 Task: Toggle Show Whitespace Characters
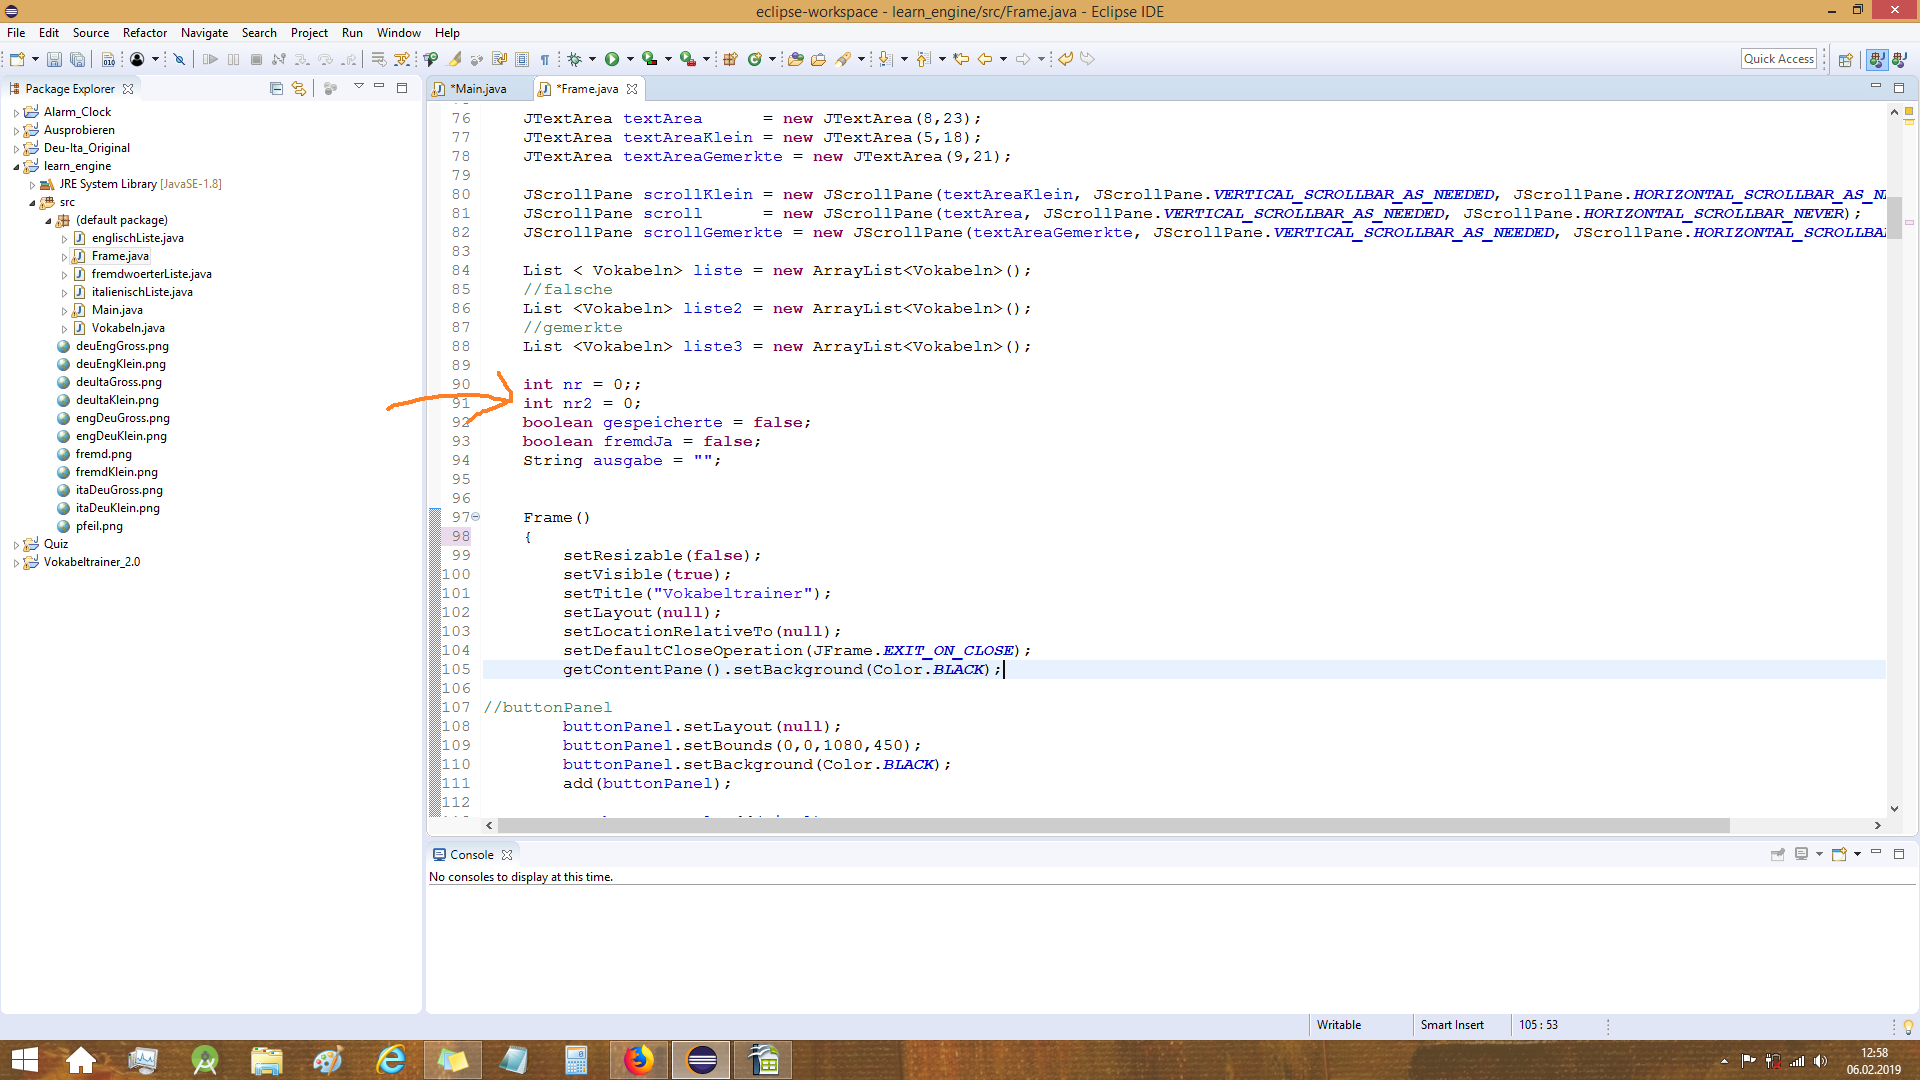545,58
